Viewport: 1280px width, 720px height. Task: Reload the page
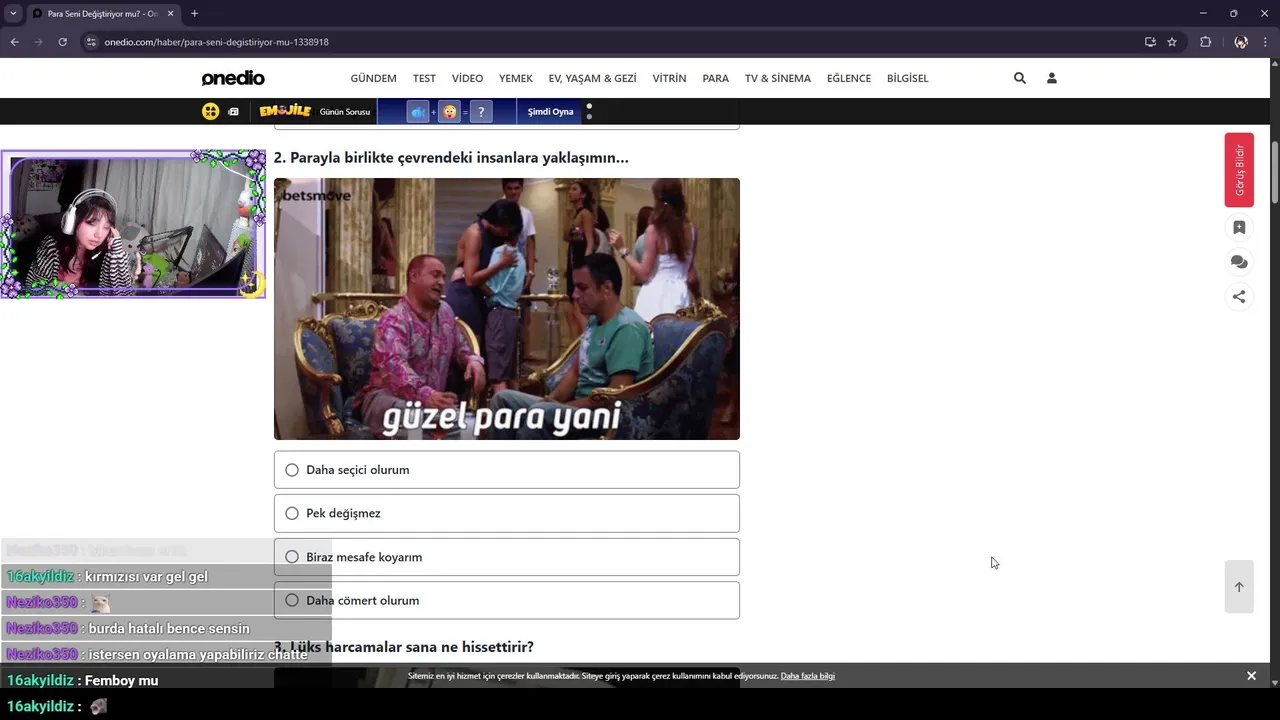(62, 42)
